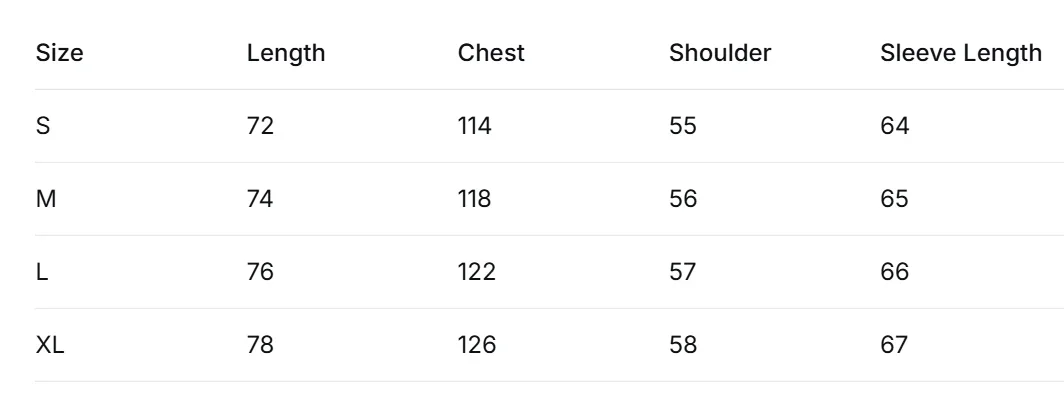Select sleeve length value 67
The image size is (1064, 394).
coord(894,345)
